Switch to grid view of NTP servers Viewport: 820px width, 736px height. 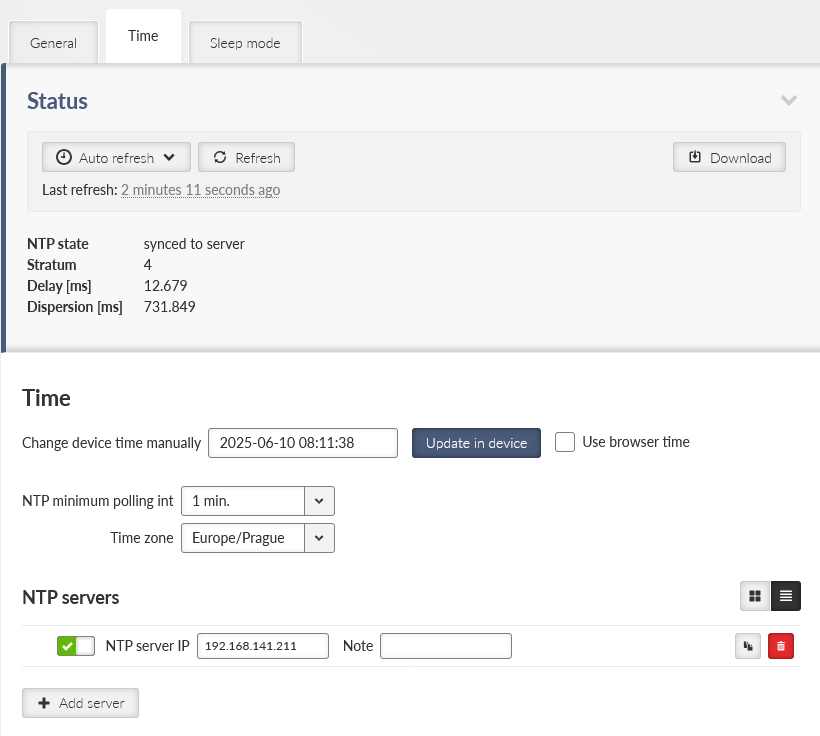755,596
